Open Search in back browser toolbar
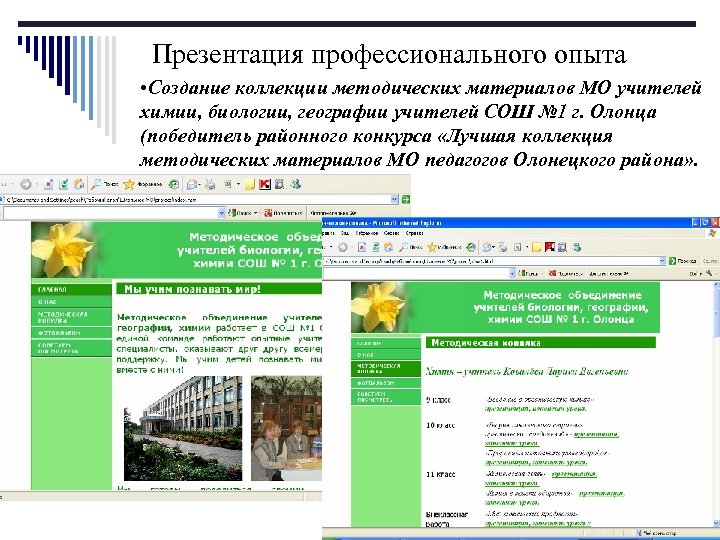This screenshot has height=540, width=720. pyautogui.click(x=104, y=185)
